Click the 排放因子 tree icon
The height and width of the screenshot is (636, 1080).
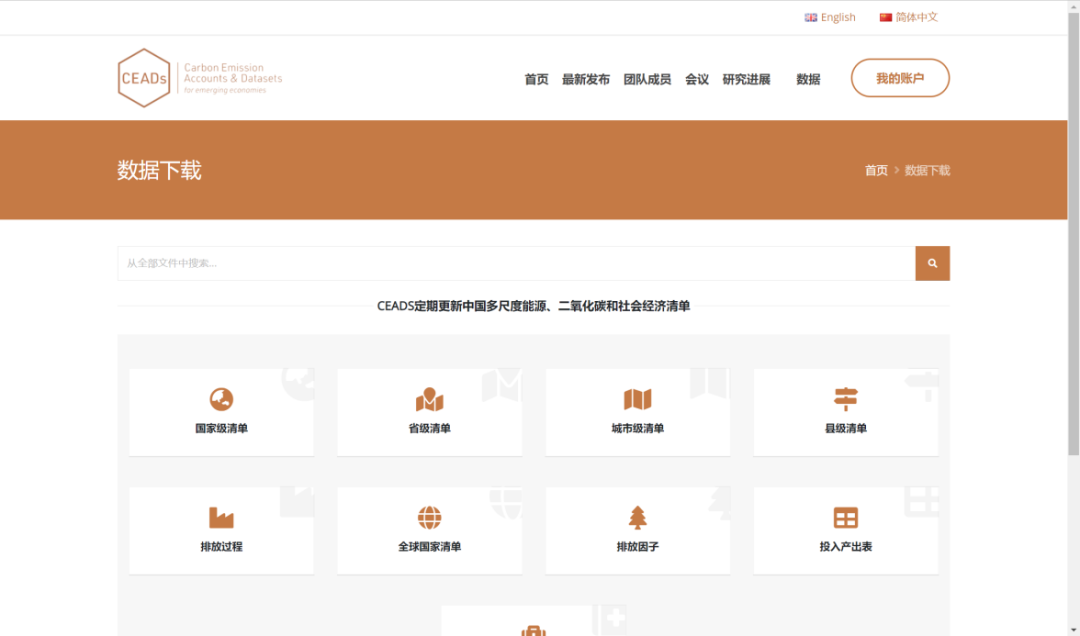[637, 516]
